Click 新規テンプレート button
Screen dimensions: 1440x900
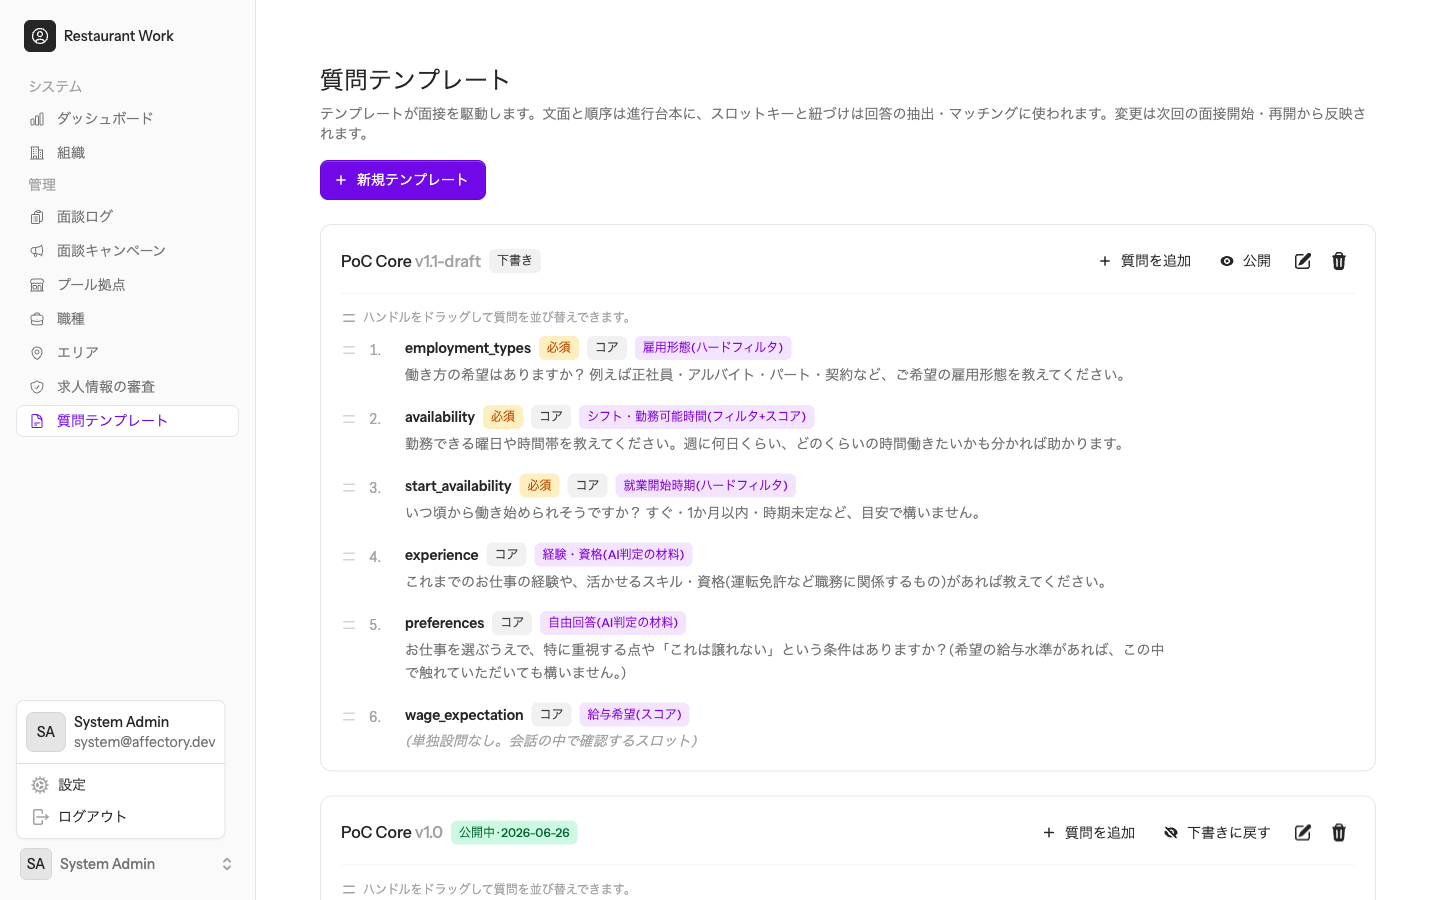tap(403, 180)
